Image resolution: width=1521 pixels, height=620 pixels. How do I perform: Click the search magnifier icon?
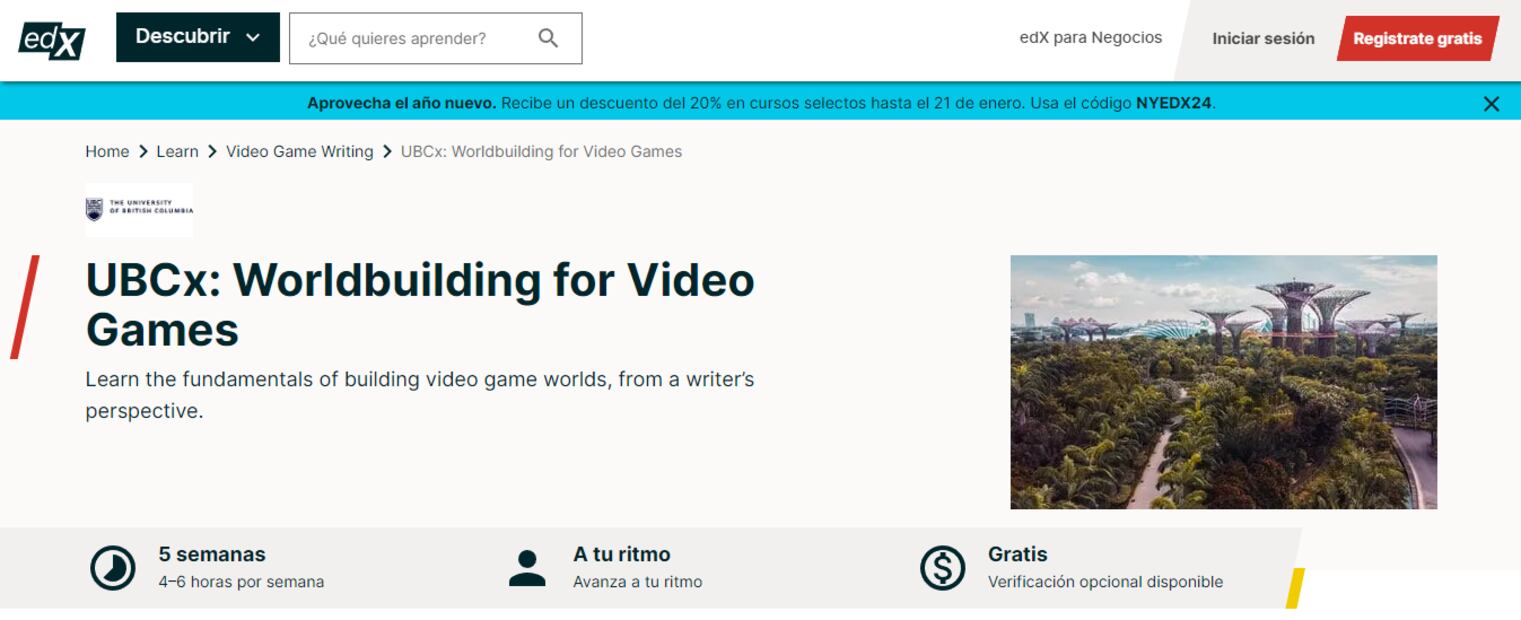tap(548, 38)
